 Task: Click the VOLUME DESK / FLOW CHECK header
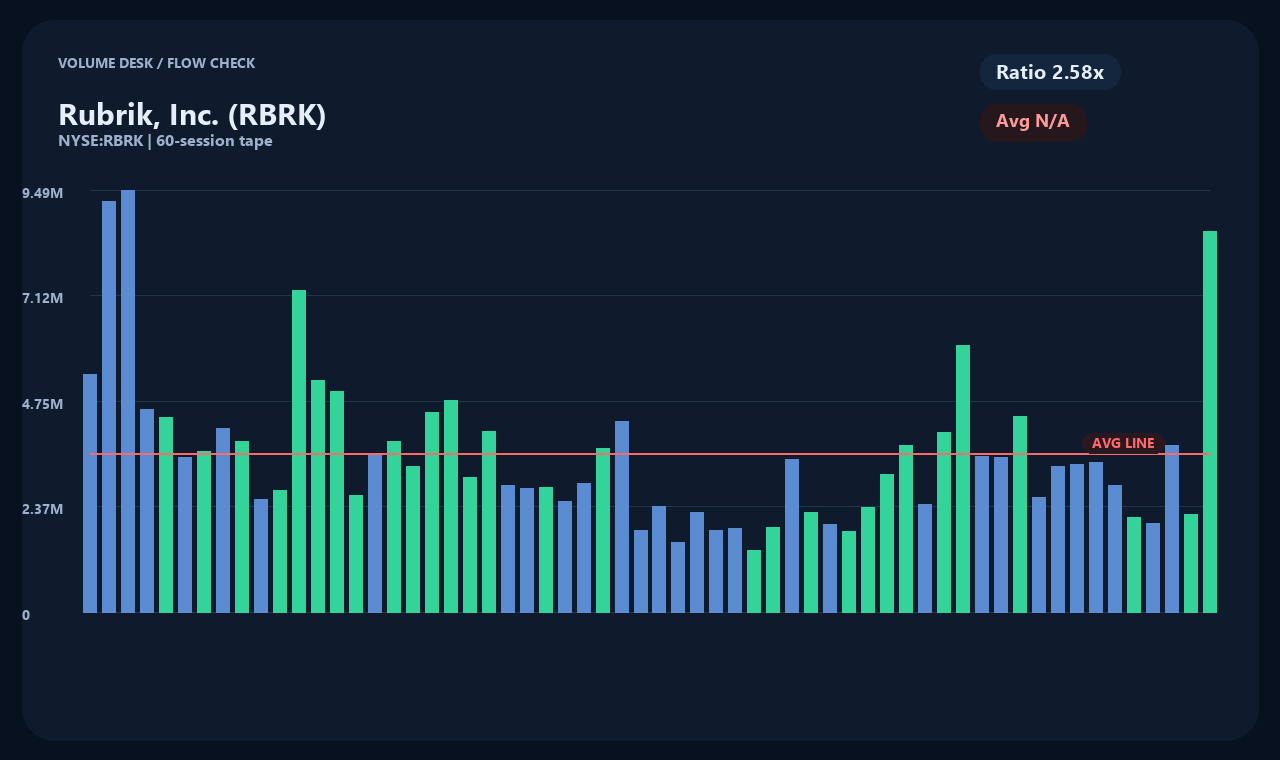(156, 63)
